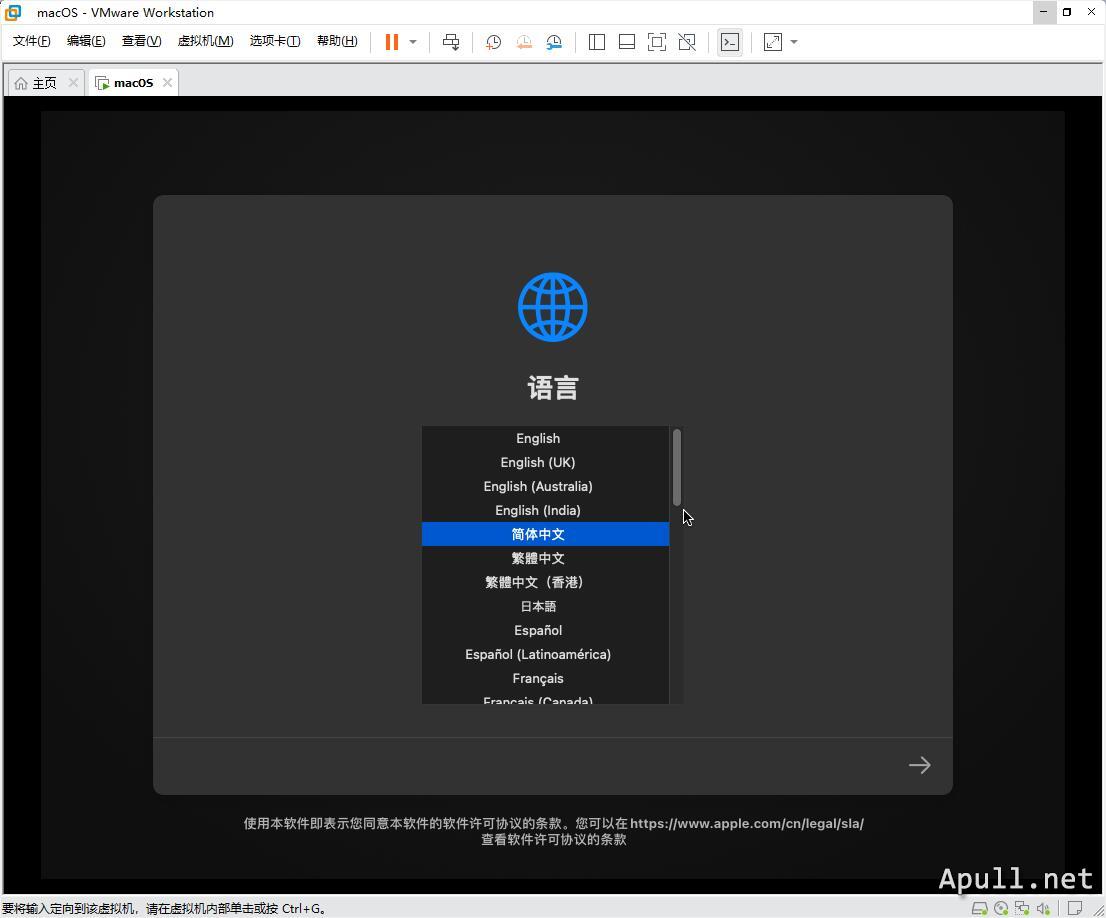The width and height of the screenshot is (1106, 918).
Task: Click the VMware Workstation title bar icon
Action: coord(13,12)
